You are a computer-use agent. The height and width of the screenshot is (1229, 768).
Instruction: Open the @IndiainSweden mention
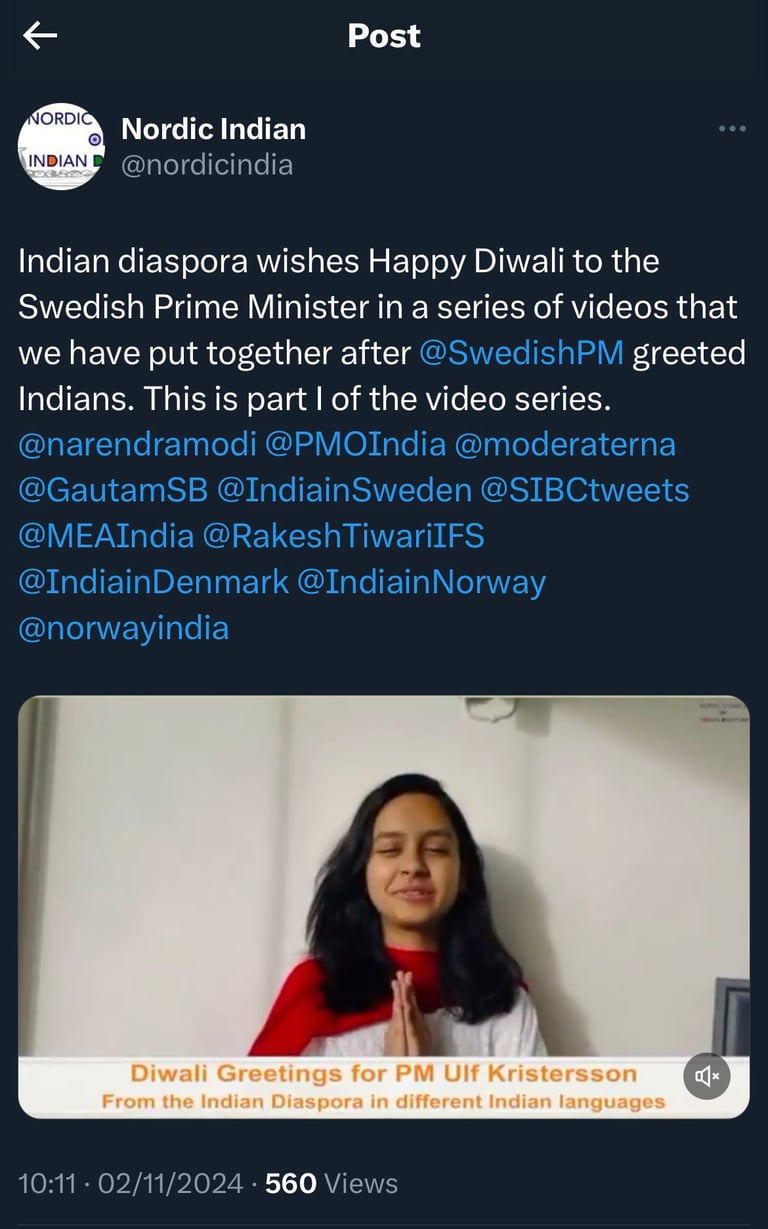(344, 491)
